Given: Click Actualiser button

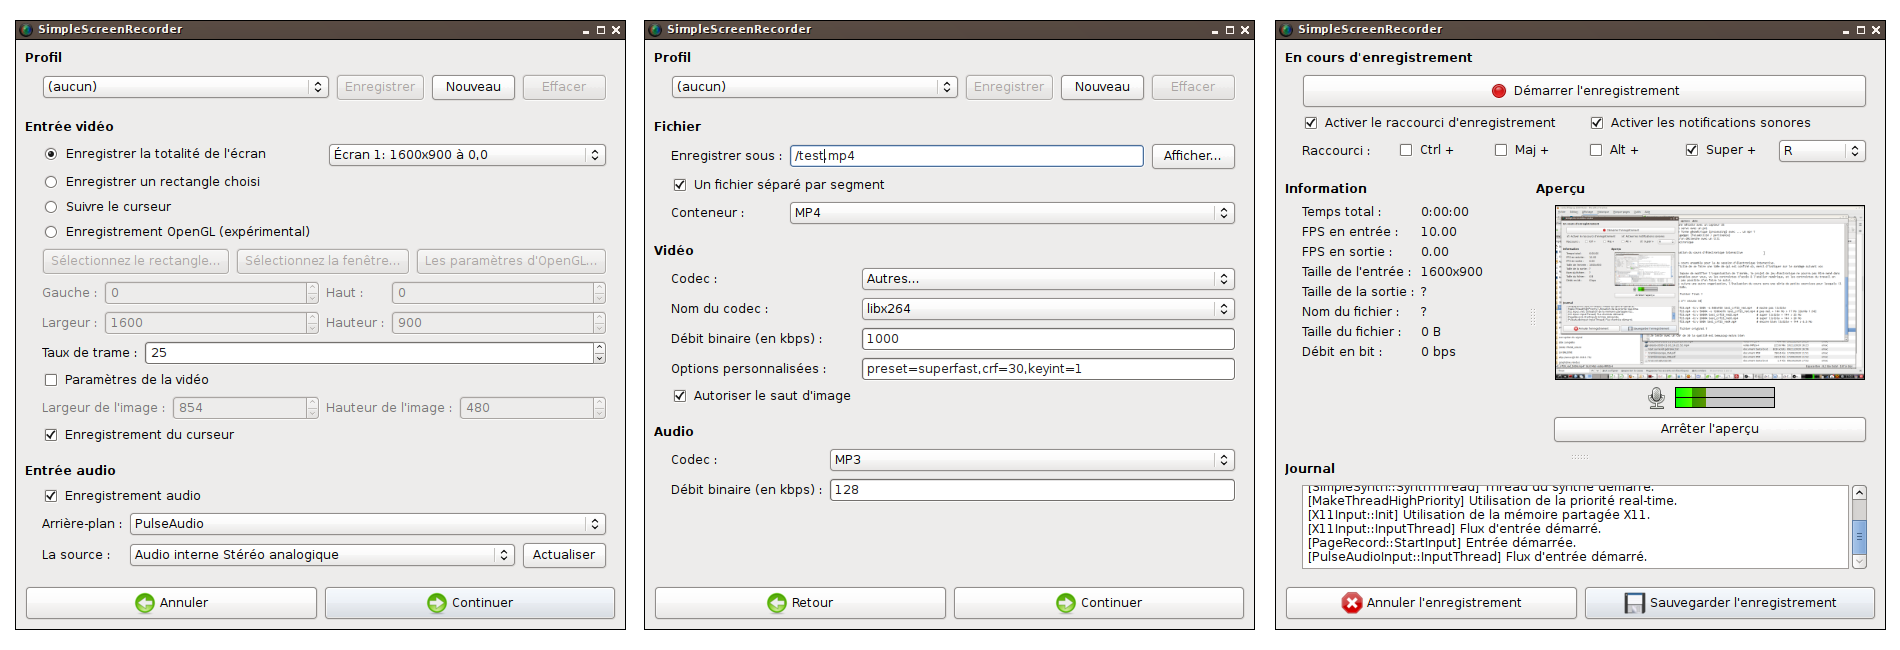Looking at the screenshot, I should click(564, 555).
